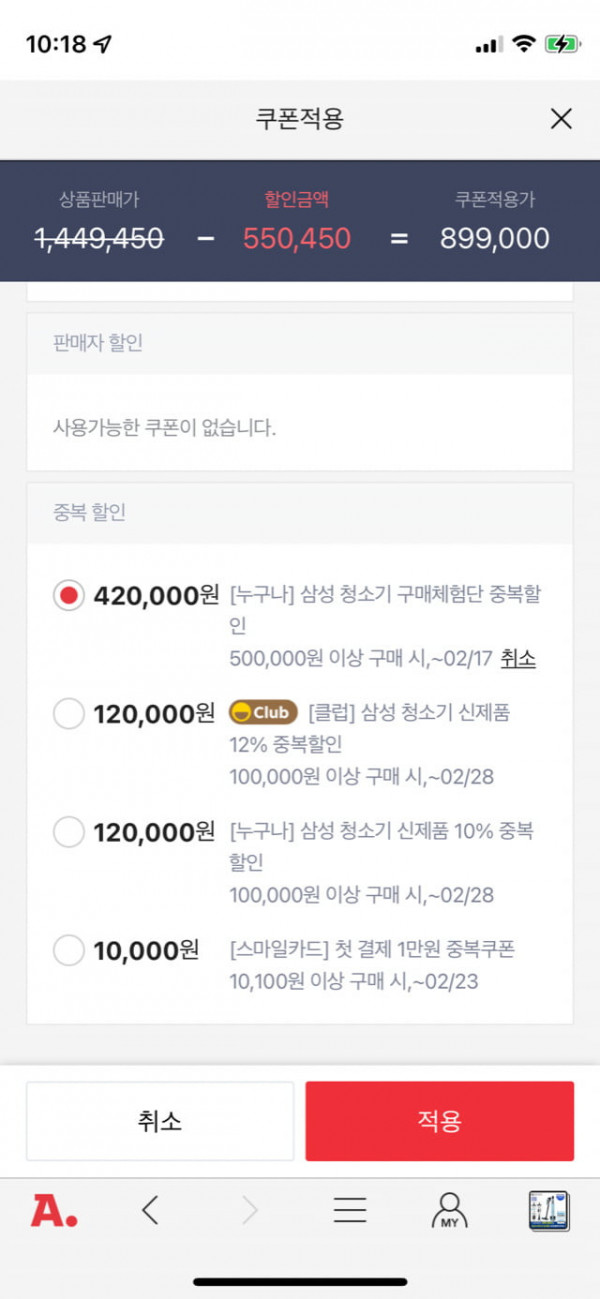The image size is (600, 1299).
Task: Tap the 판매자 할인 section header
Action: [x=300, y=343]
